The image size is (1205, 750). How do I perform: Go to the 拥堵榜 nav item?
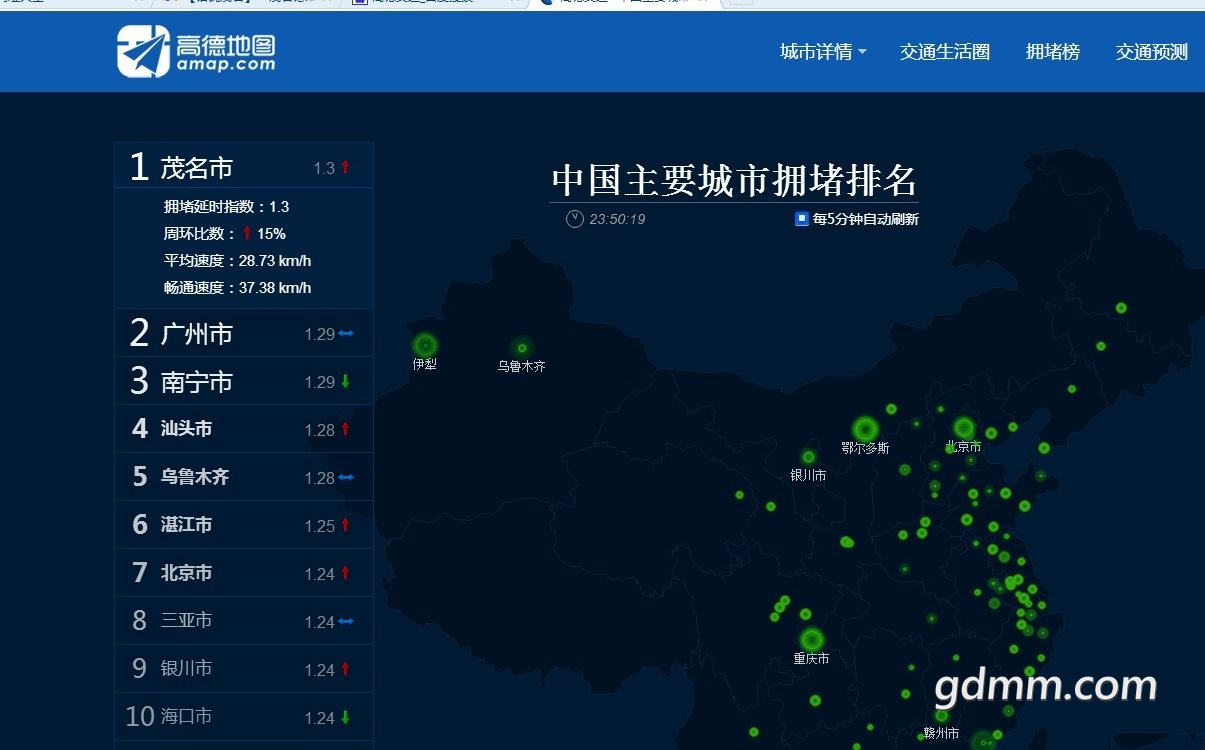coord(1053,52)
